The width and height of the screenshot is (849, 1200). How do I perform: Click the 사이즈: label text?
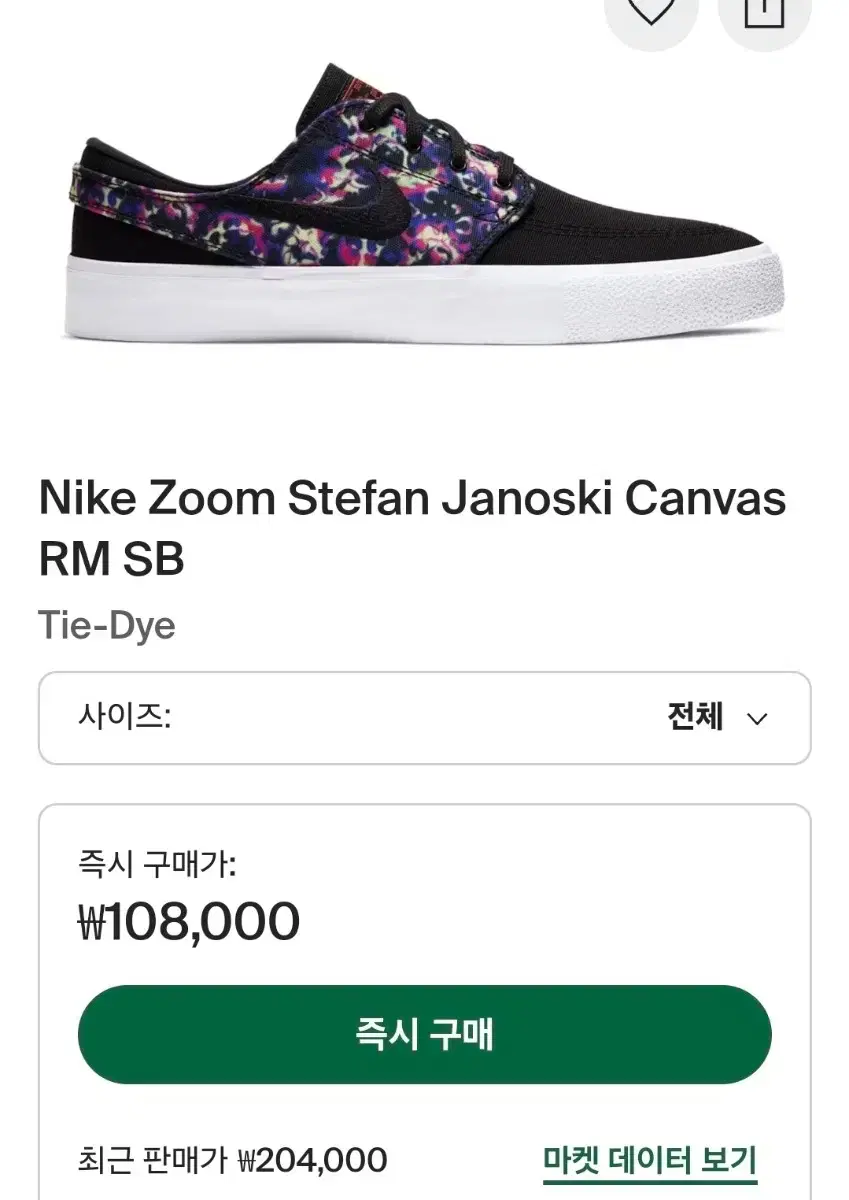(x=125, y=717)
